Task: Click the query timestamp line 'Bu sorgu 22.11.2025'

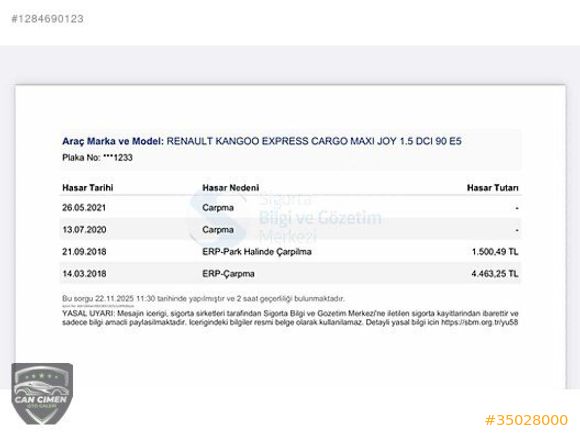Action: 203,299
